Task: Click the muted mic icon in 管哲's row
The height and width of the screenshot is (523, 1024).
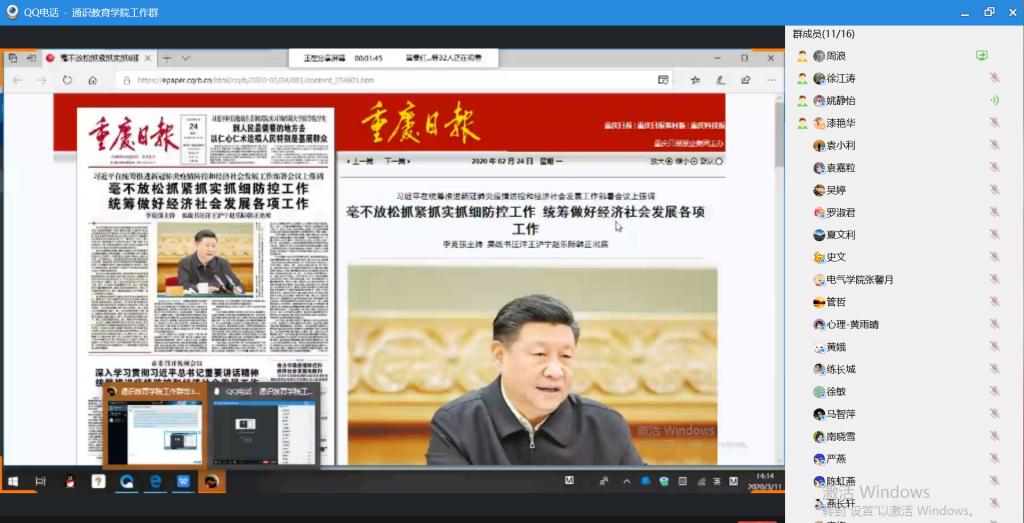Action: coord(994,302)
